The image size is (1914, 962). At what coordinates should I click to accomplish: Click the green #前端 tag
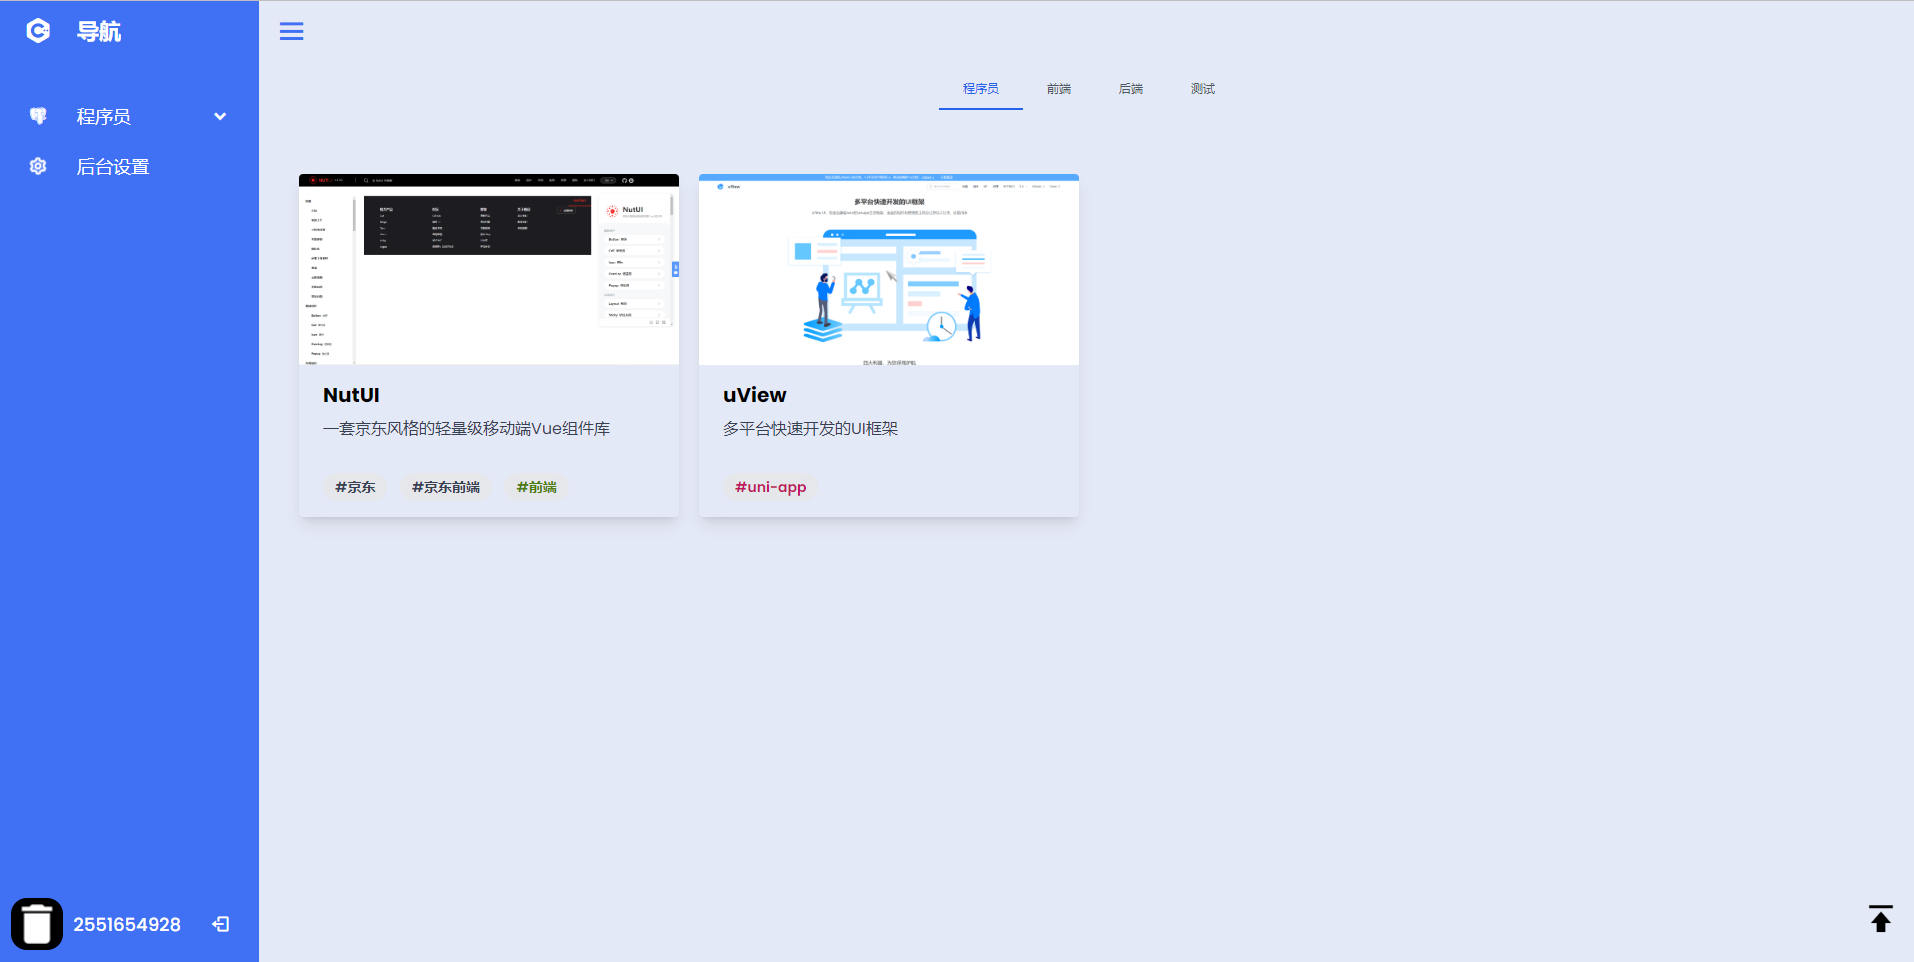coord(536,487)
